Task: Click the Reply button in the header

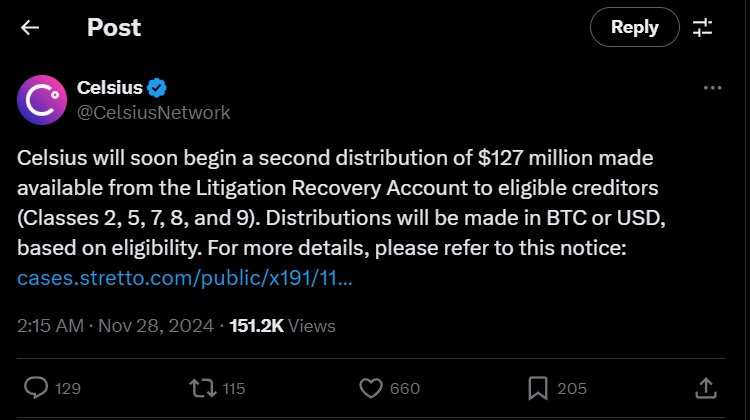Action: click(634, 28)
